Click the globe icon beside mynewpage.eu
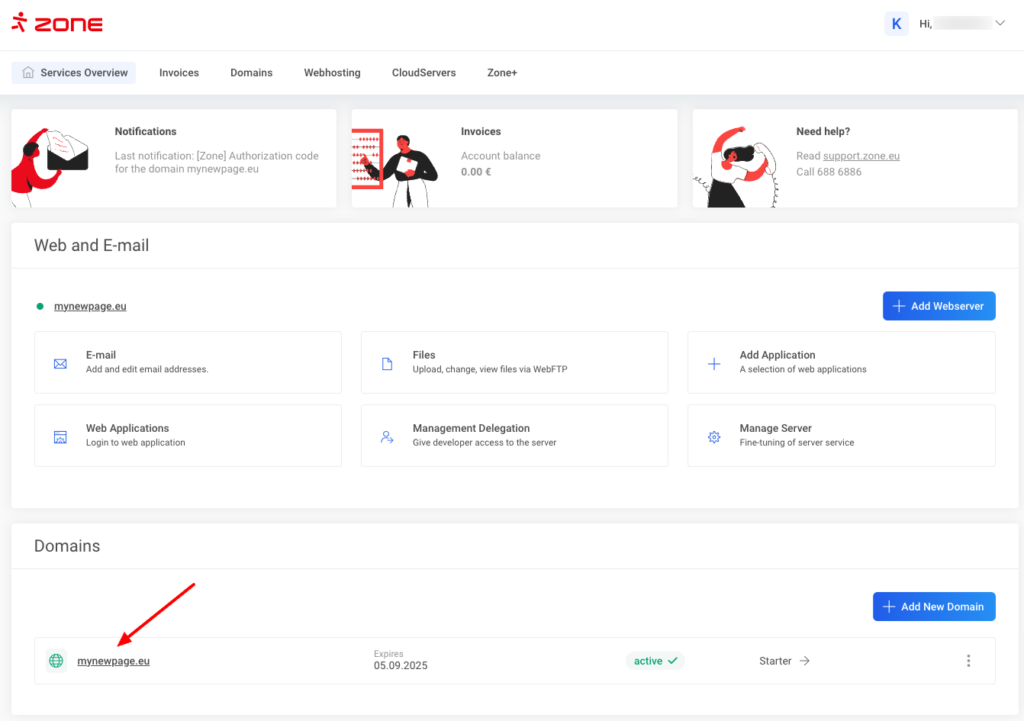This screenshot has height=721, width=1024. tap(56, 661)
